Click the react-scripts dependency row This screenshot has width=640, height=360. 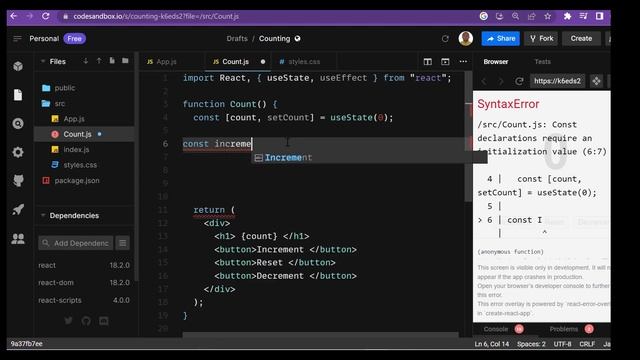point(84,300)
